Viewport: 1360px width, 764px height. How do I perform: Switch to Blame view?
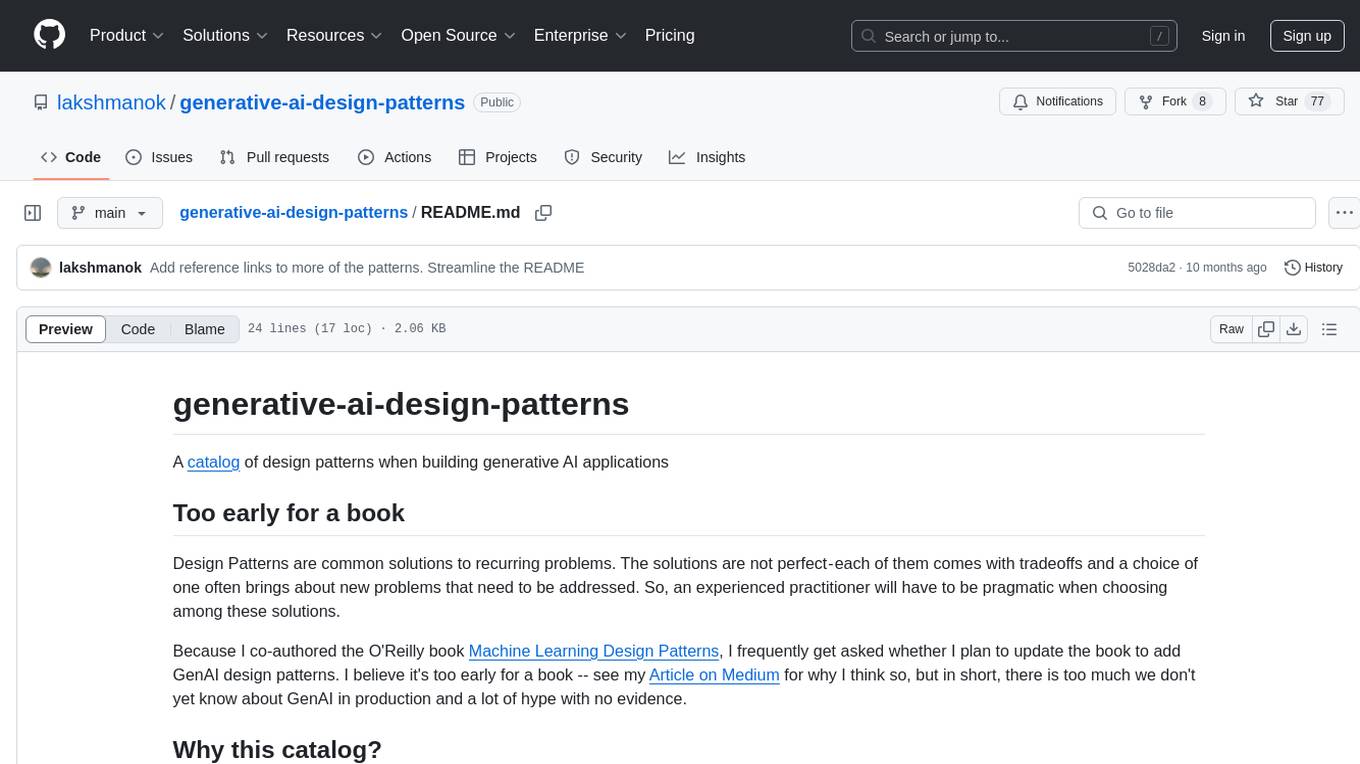[x=205, y=329]
